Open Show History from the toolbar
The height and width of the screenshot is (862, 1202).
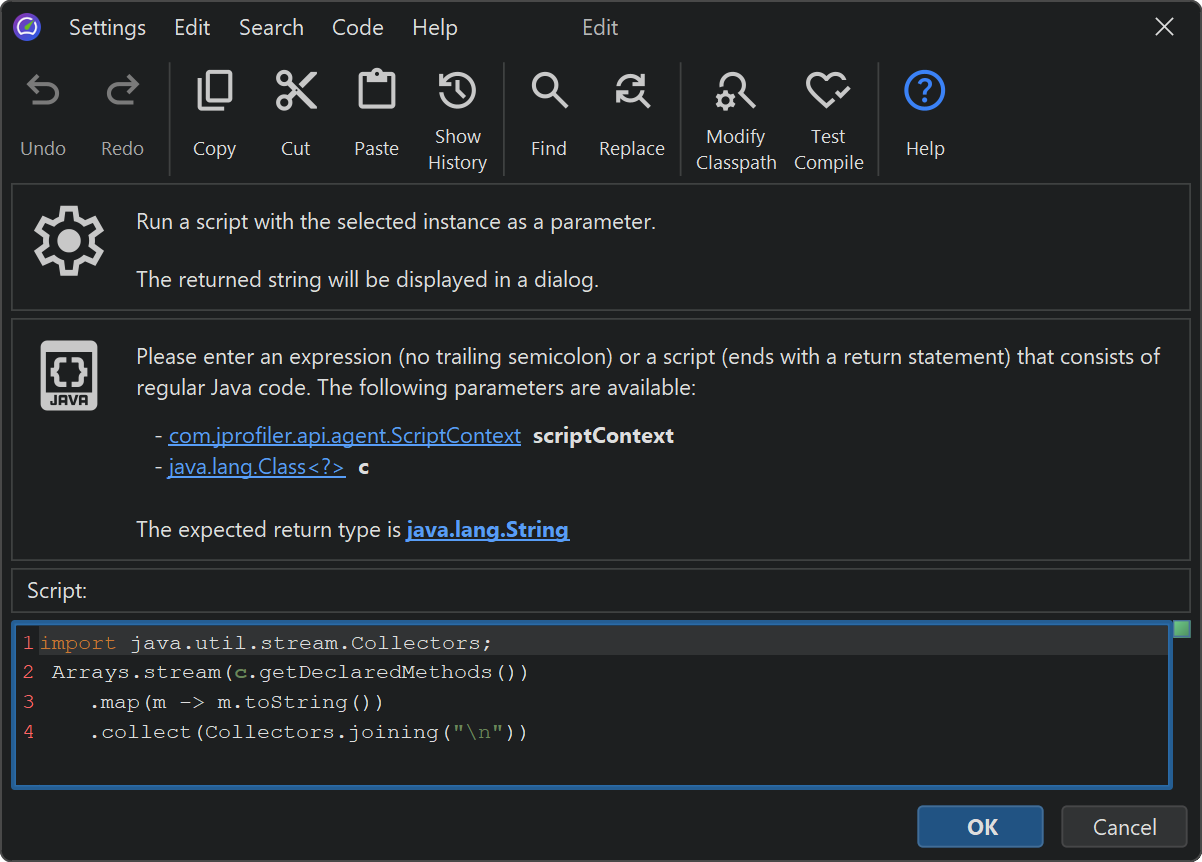point(457,92)
